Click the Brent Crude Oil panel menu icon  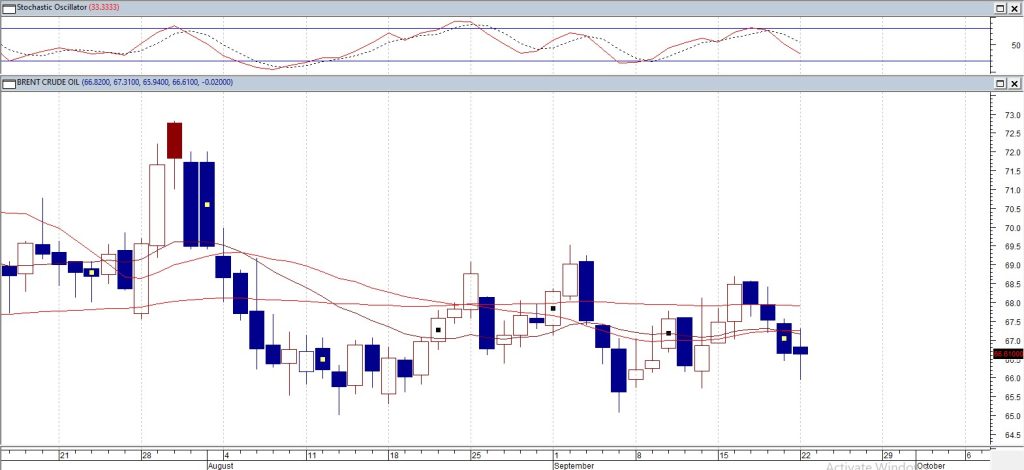[x=8, y=82]
